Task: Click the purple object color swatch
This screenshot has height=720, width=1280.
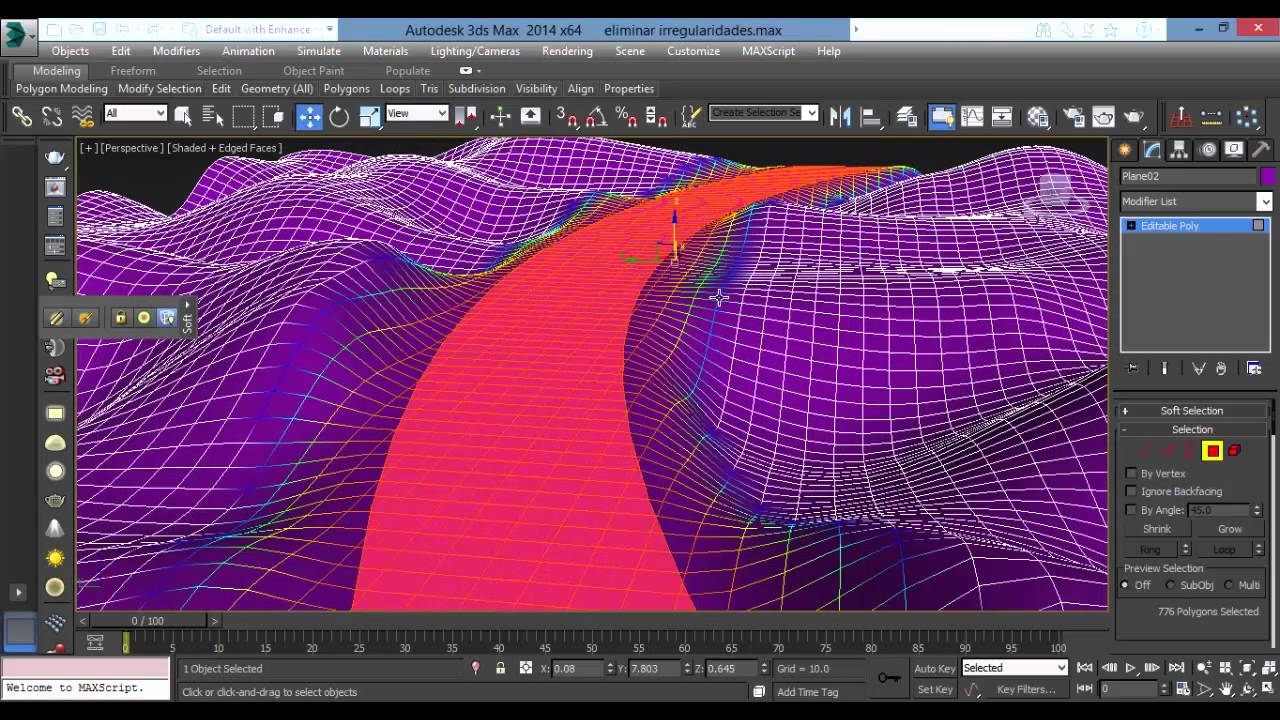Action: pos(1267,176)
